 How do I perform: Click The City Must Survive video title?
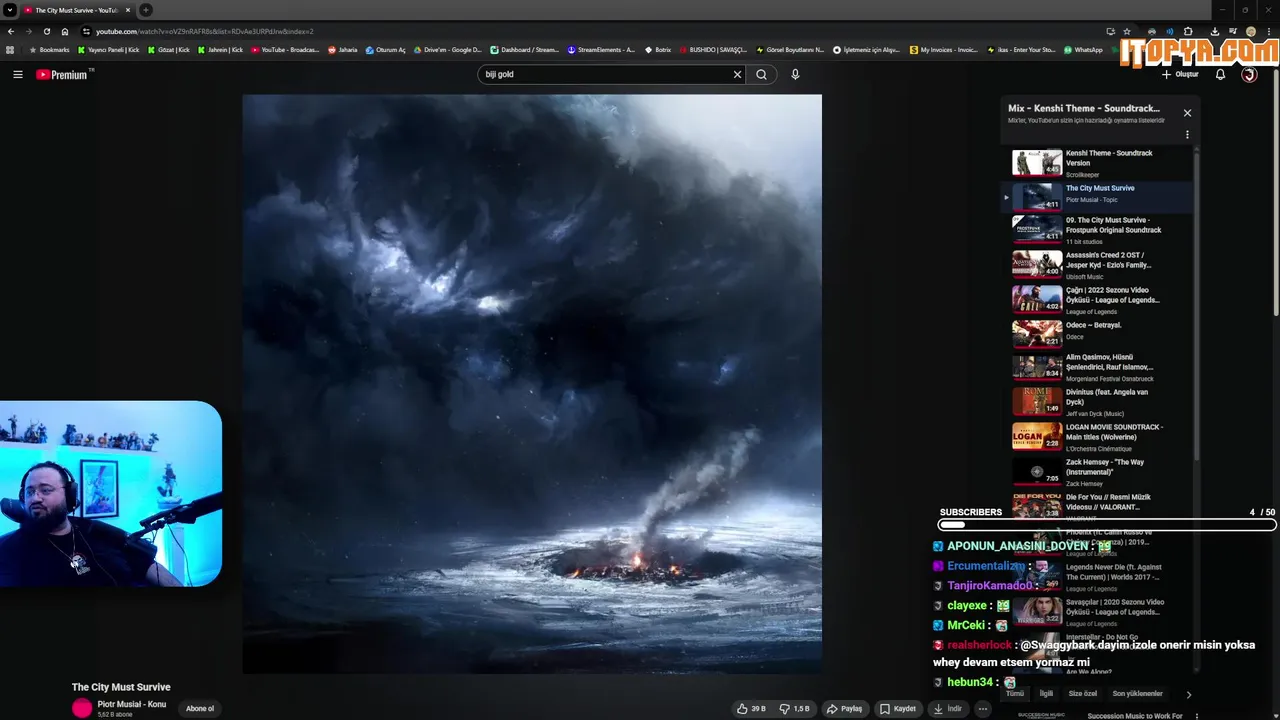pyautogui.click(x=121, y=687)
